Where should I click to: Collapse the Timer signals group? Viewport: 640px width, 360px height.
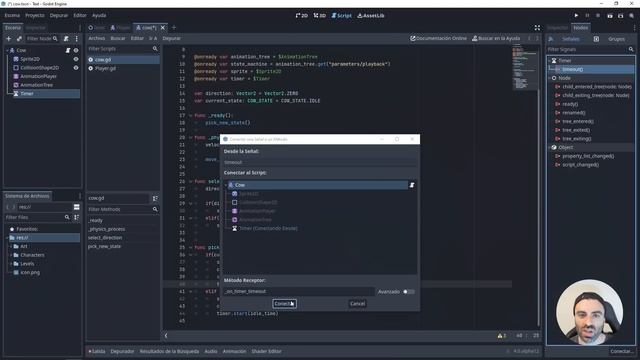pyautogui.click(x=549, y=61)
